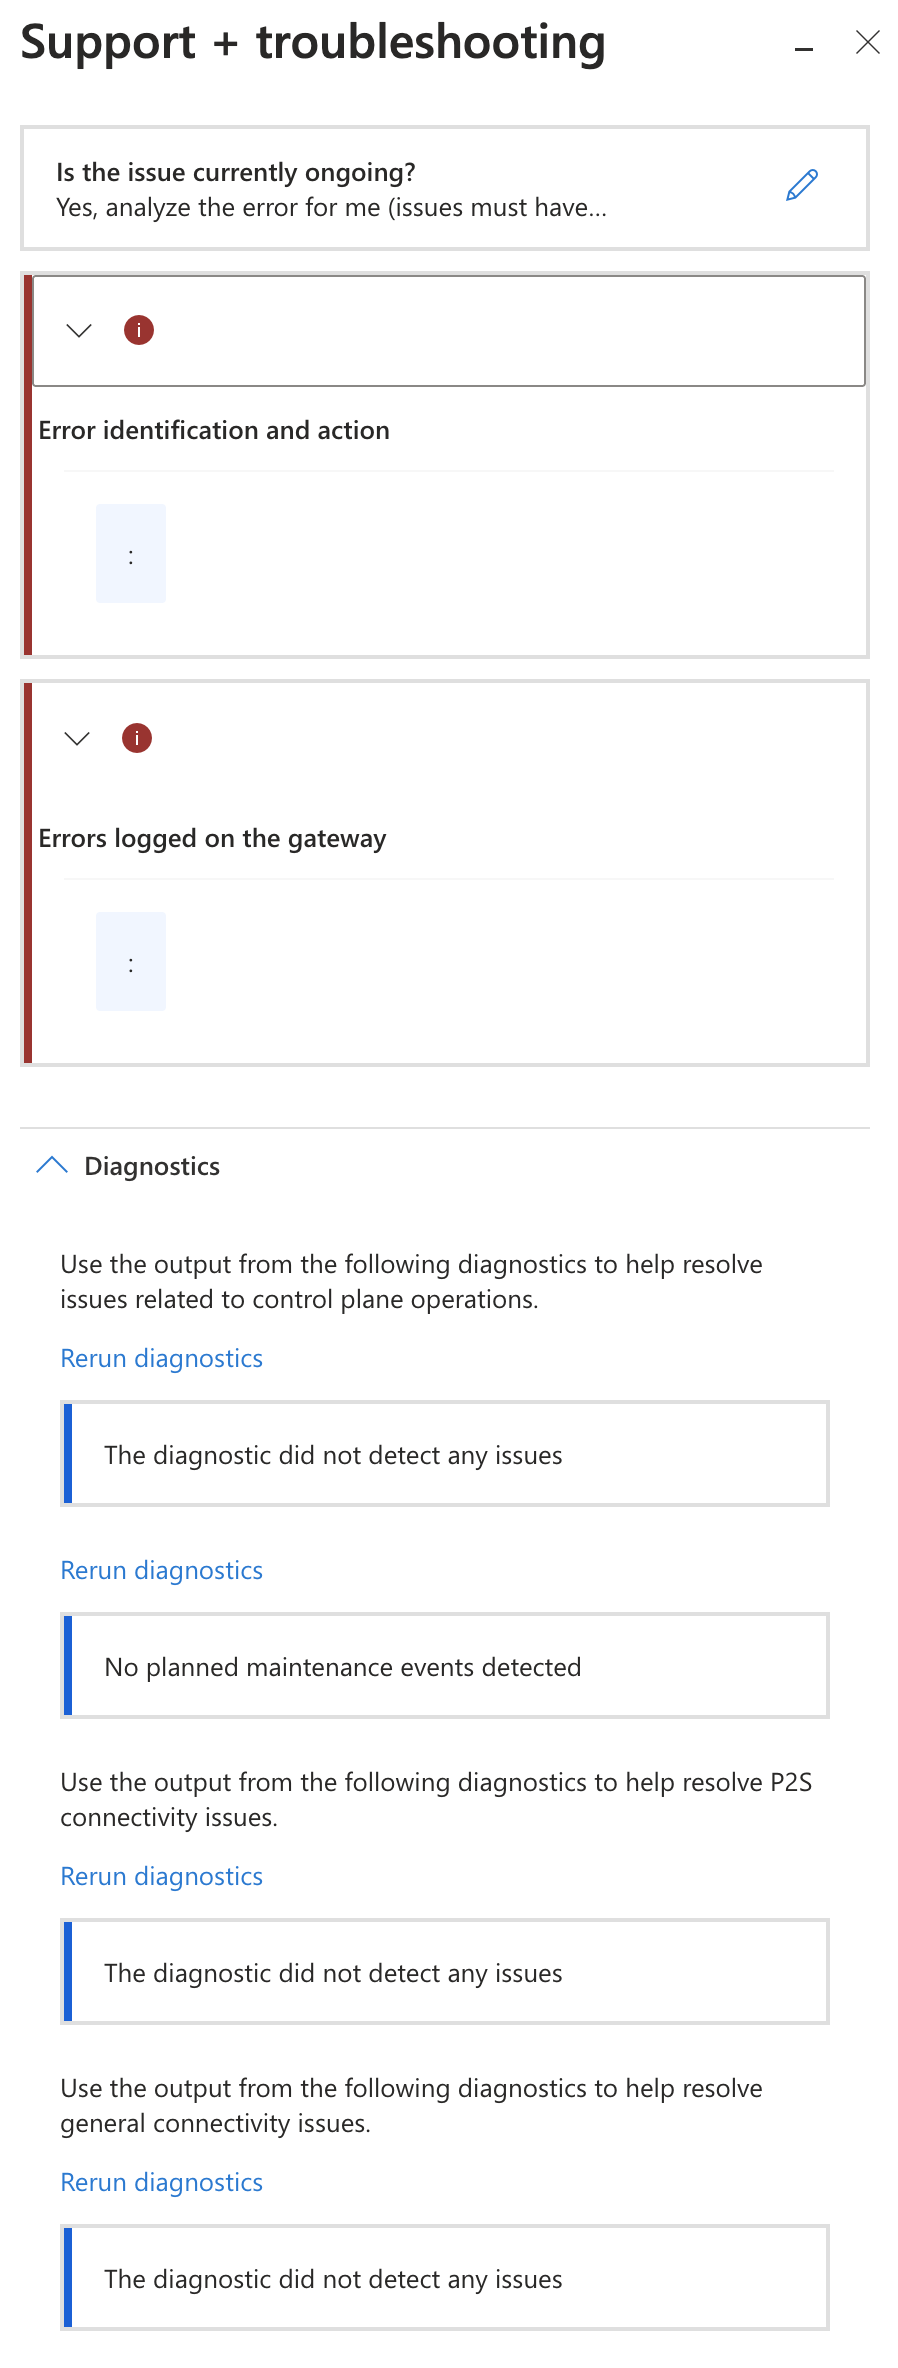Open the pencil edit icon for issue question

[x=801, y=183]
